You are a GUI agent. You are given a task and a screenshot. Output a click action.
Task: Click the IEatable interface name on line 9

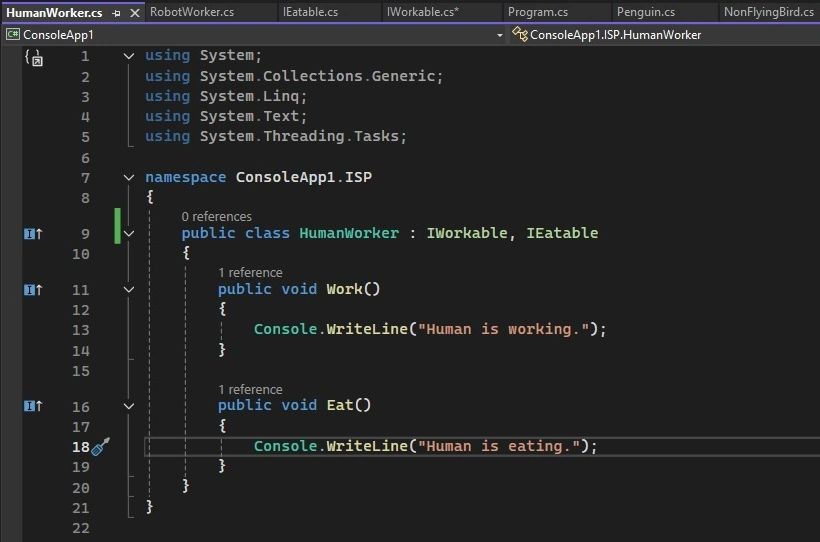(x=562, y=233)
